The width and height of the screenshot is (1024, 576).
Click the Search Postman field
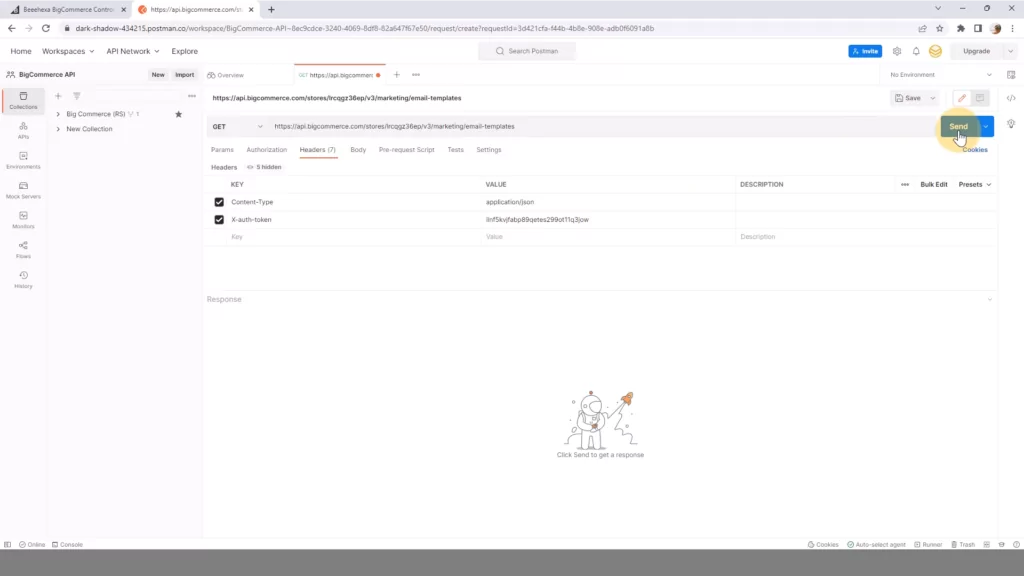pos(527,51)
